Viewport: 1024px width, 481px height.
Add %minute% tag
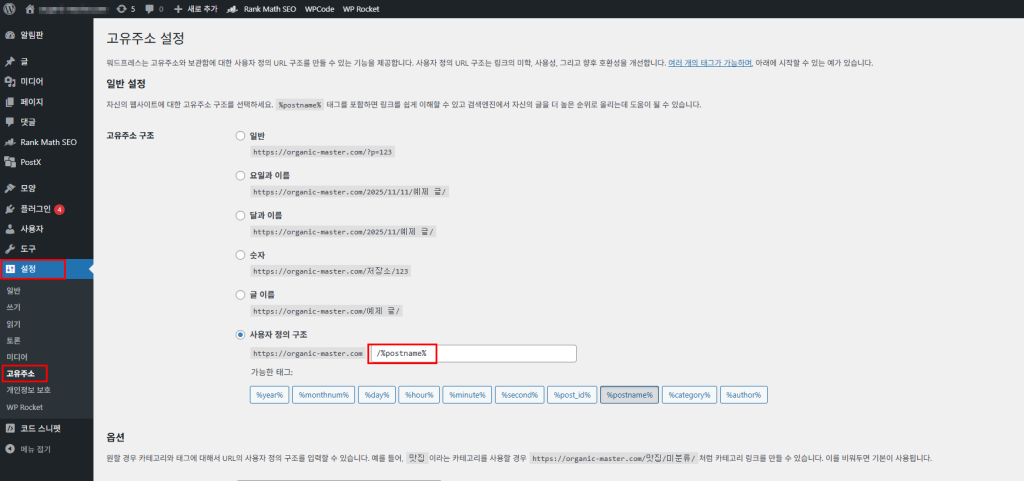[467, 395]
